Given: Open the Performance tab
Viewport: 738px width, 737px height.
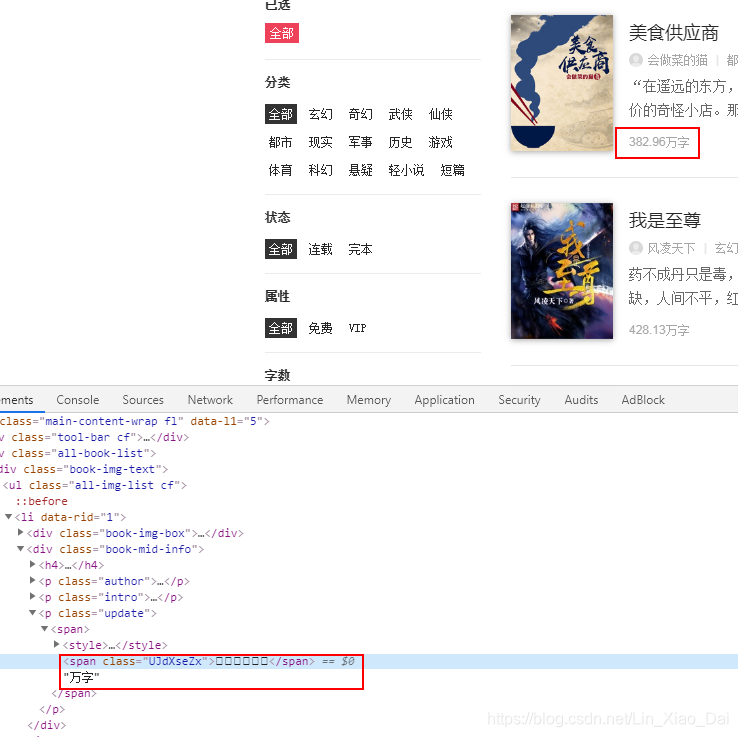Looking at the screenshot, I should point(290,400).
